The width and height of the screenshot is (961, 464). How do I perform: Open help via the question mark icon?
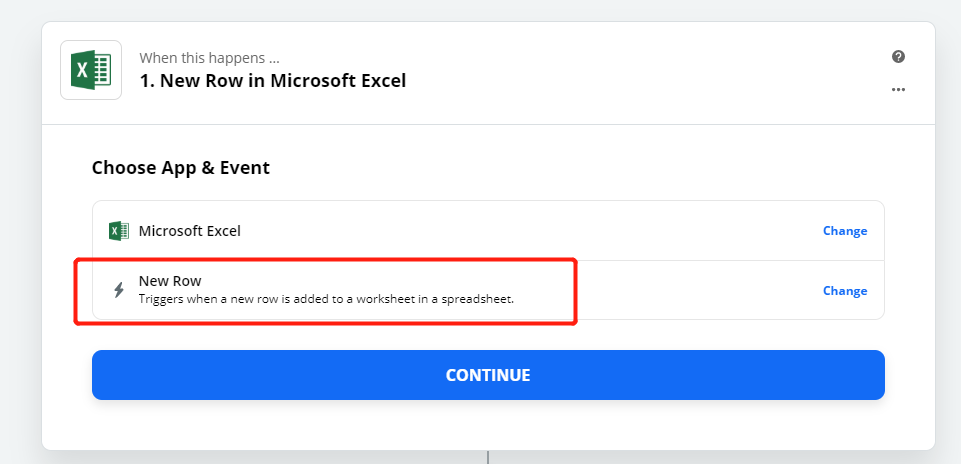point(898,57)
